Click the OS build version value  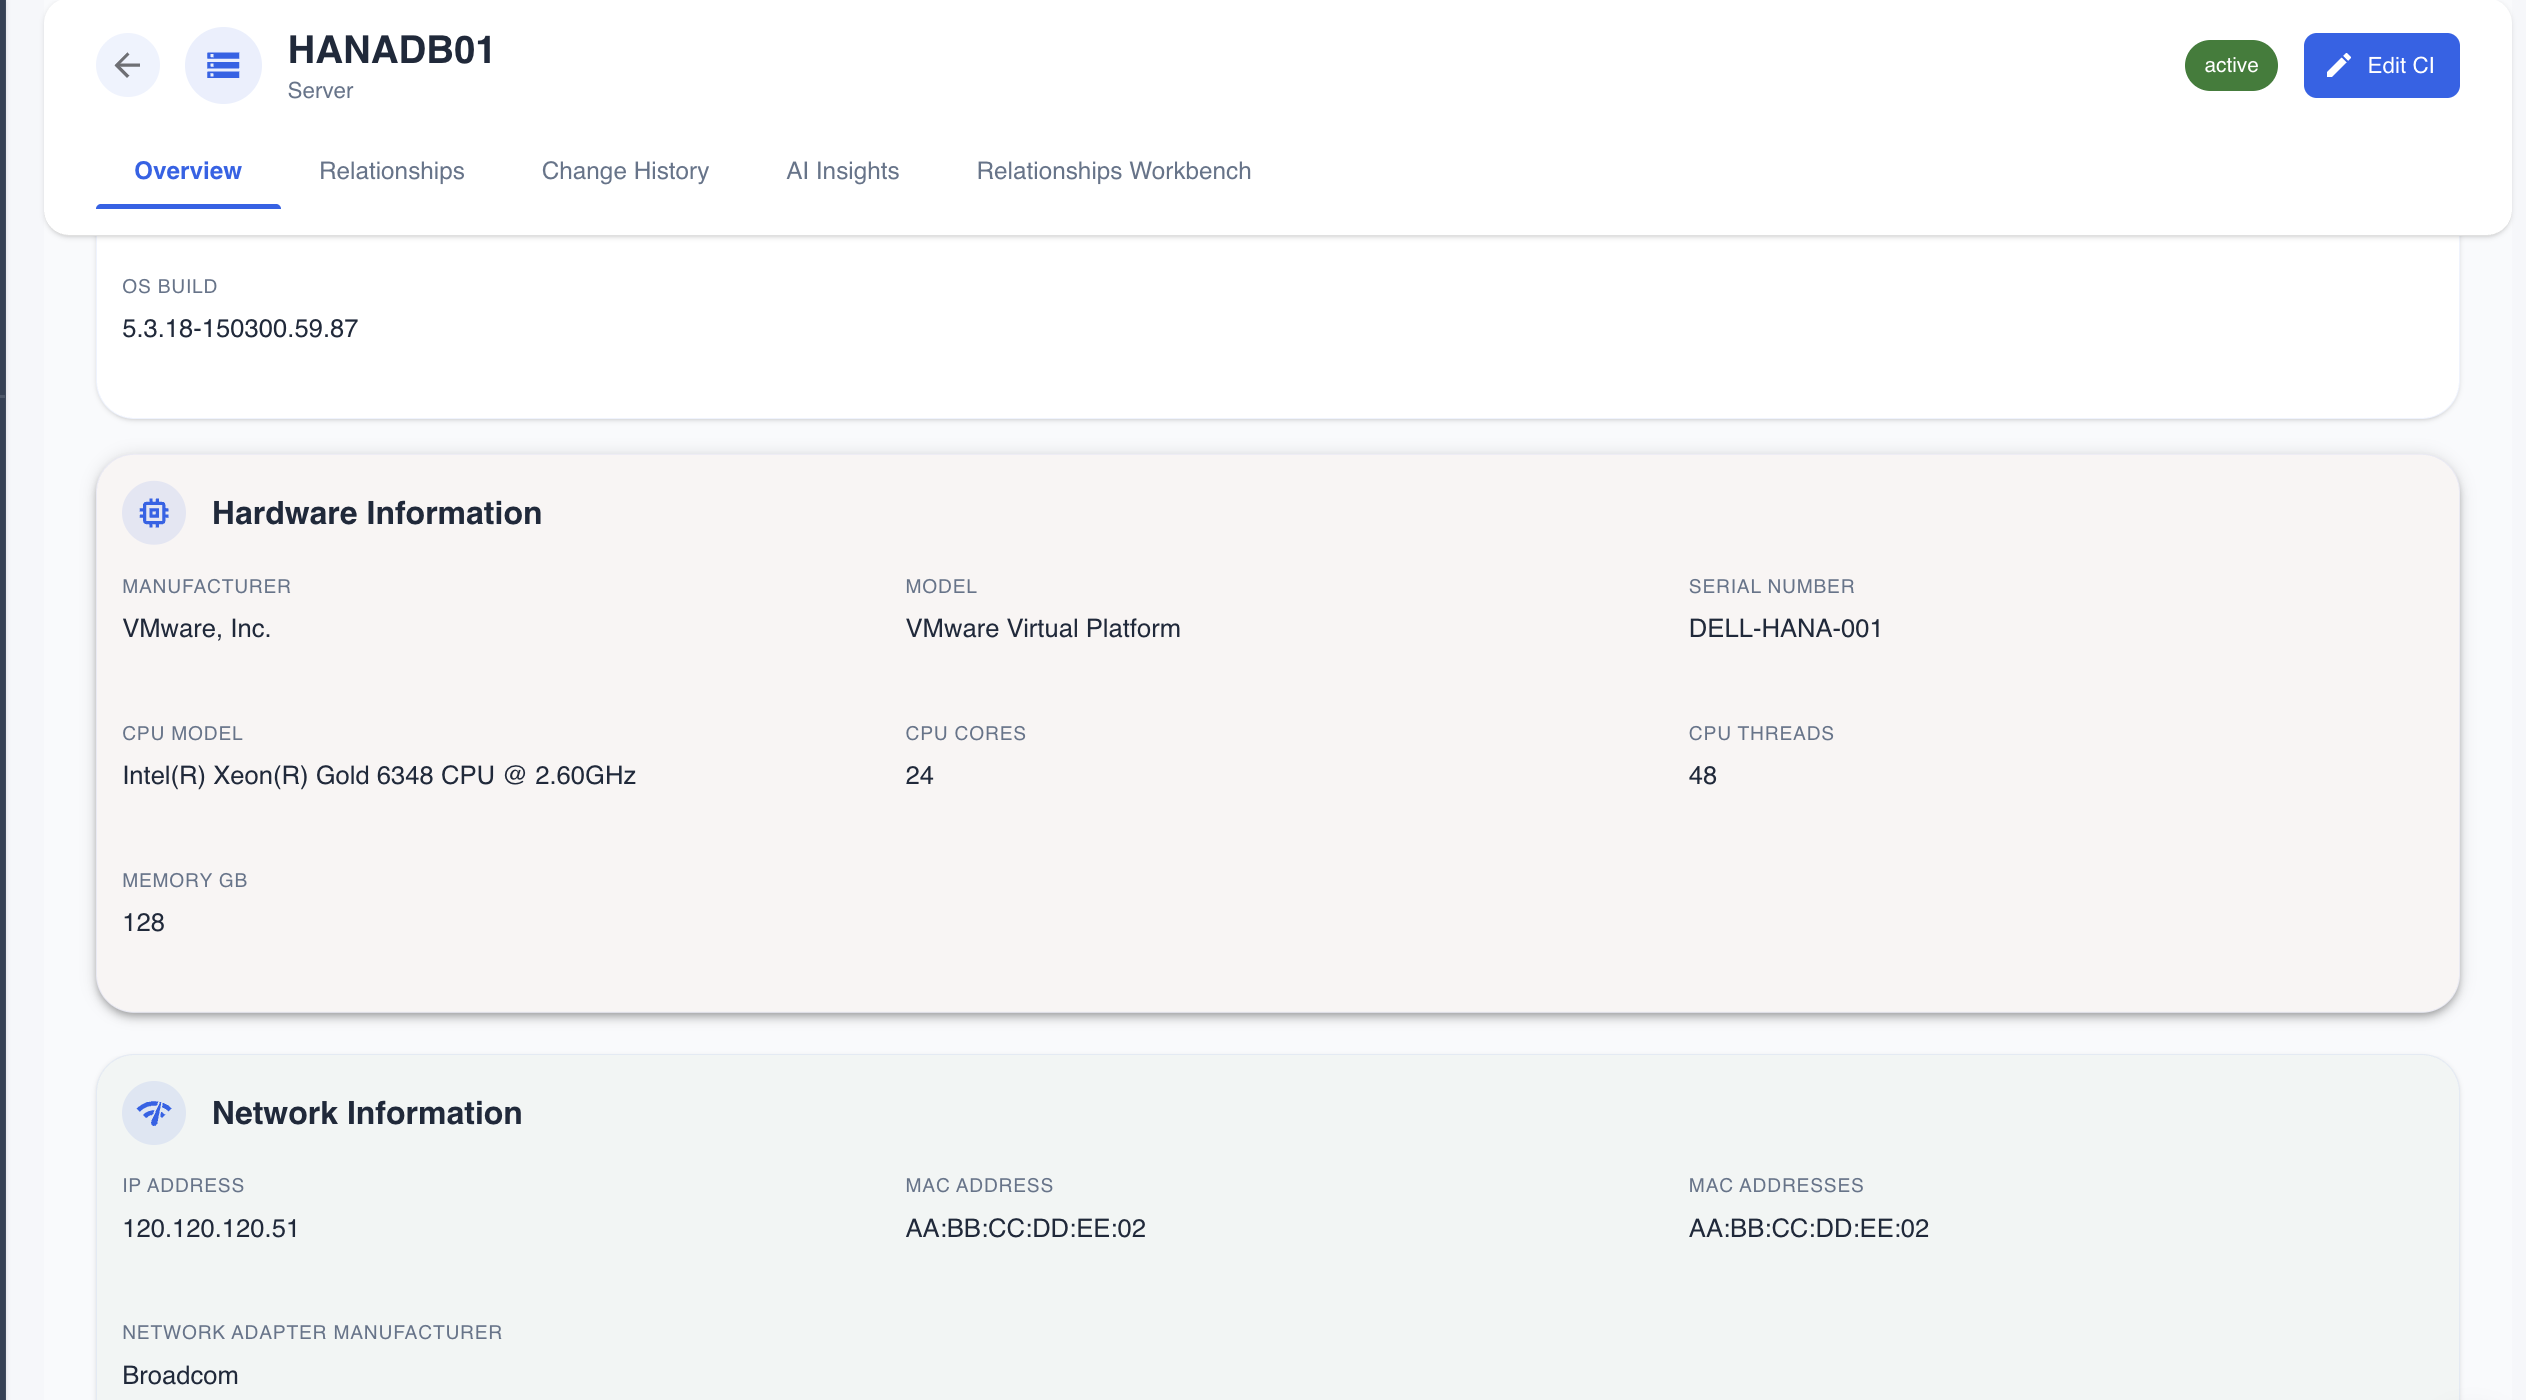[x=240, y=328]
